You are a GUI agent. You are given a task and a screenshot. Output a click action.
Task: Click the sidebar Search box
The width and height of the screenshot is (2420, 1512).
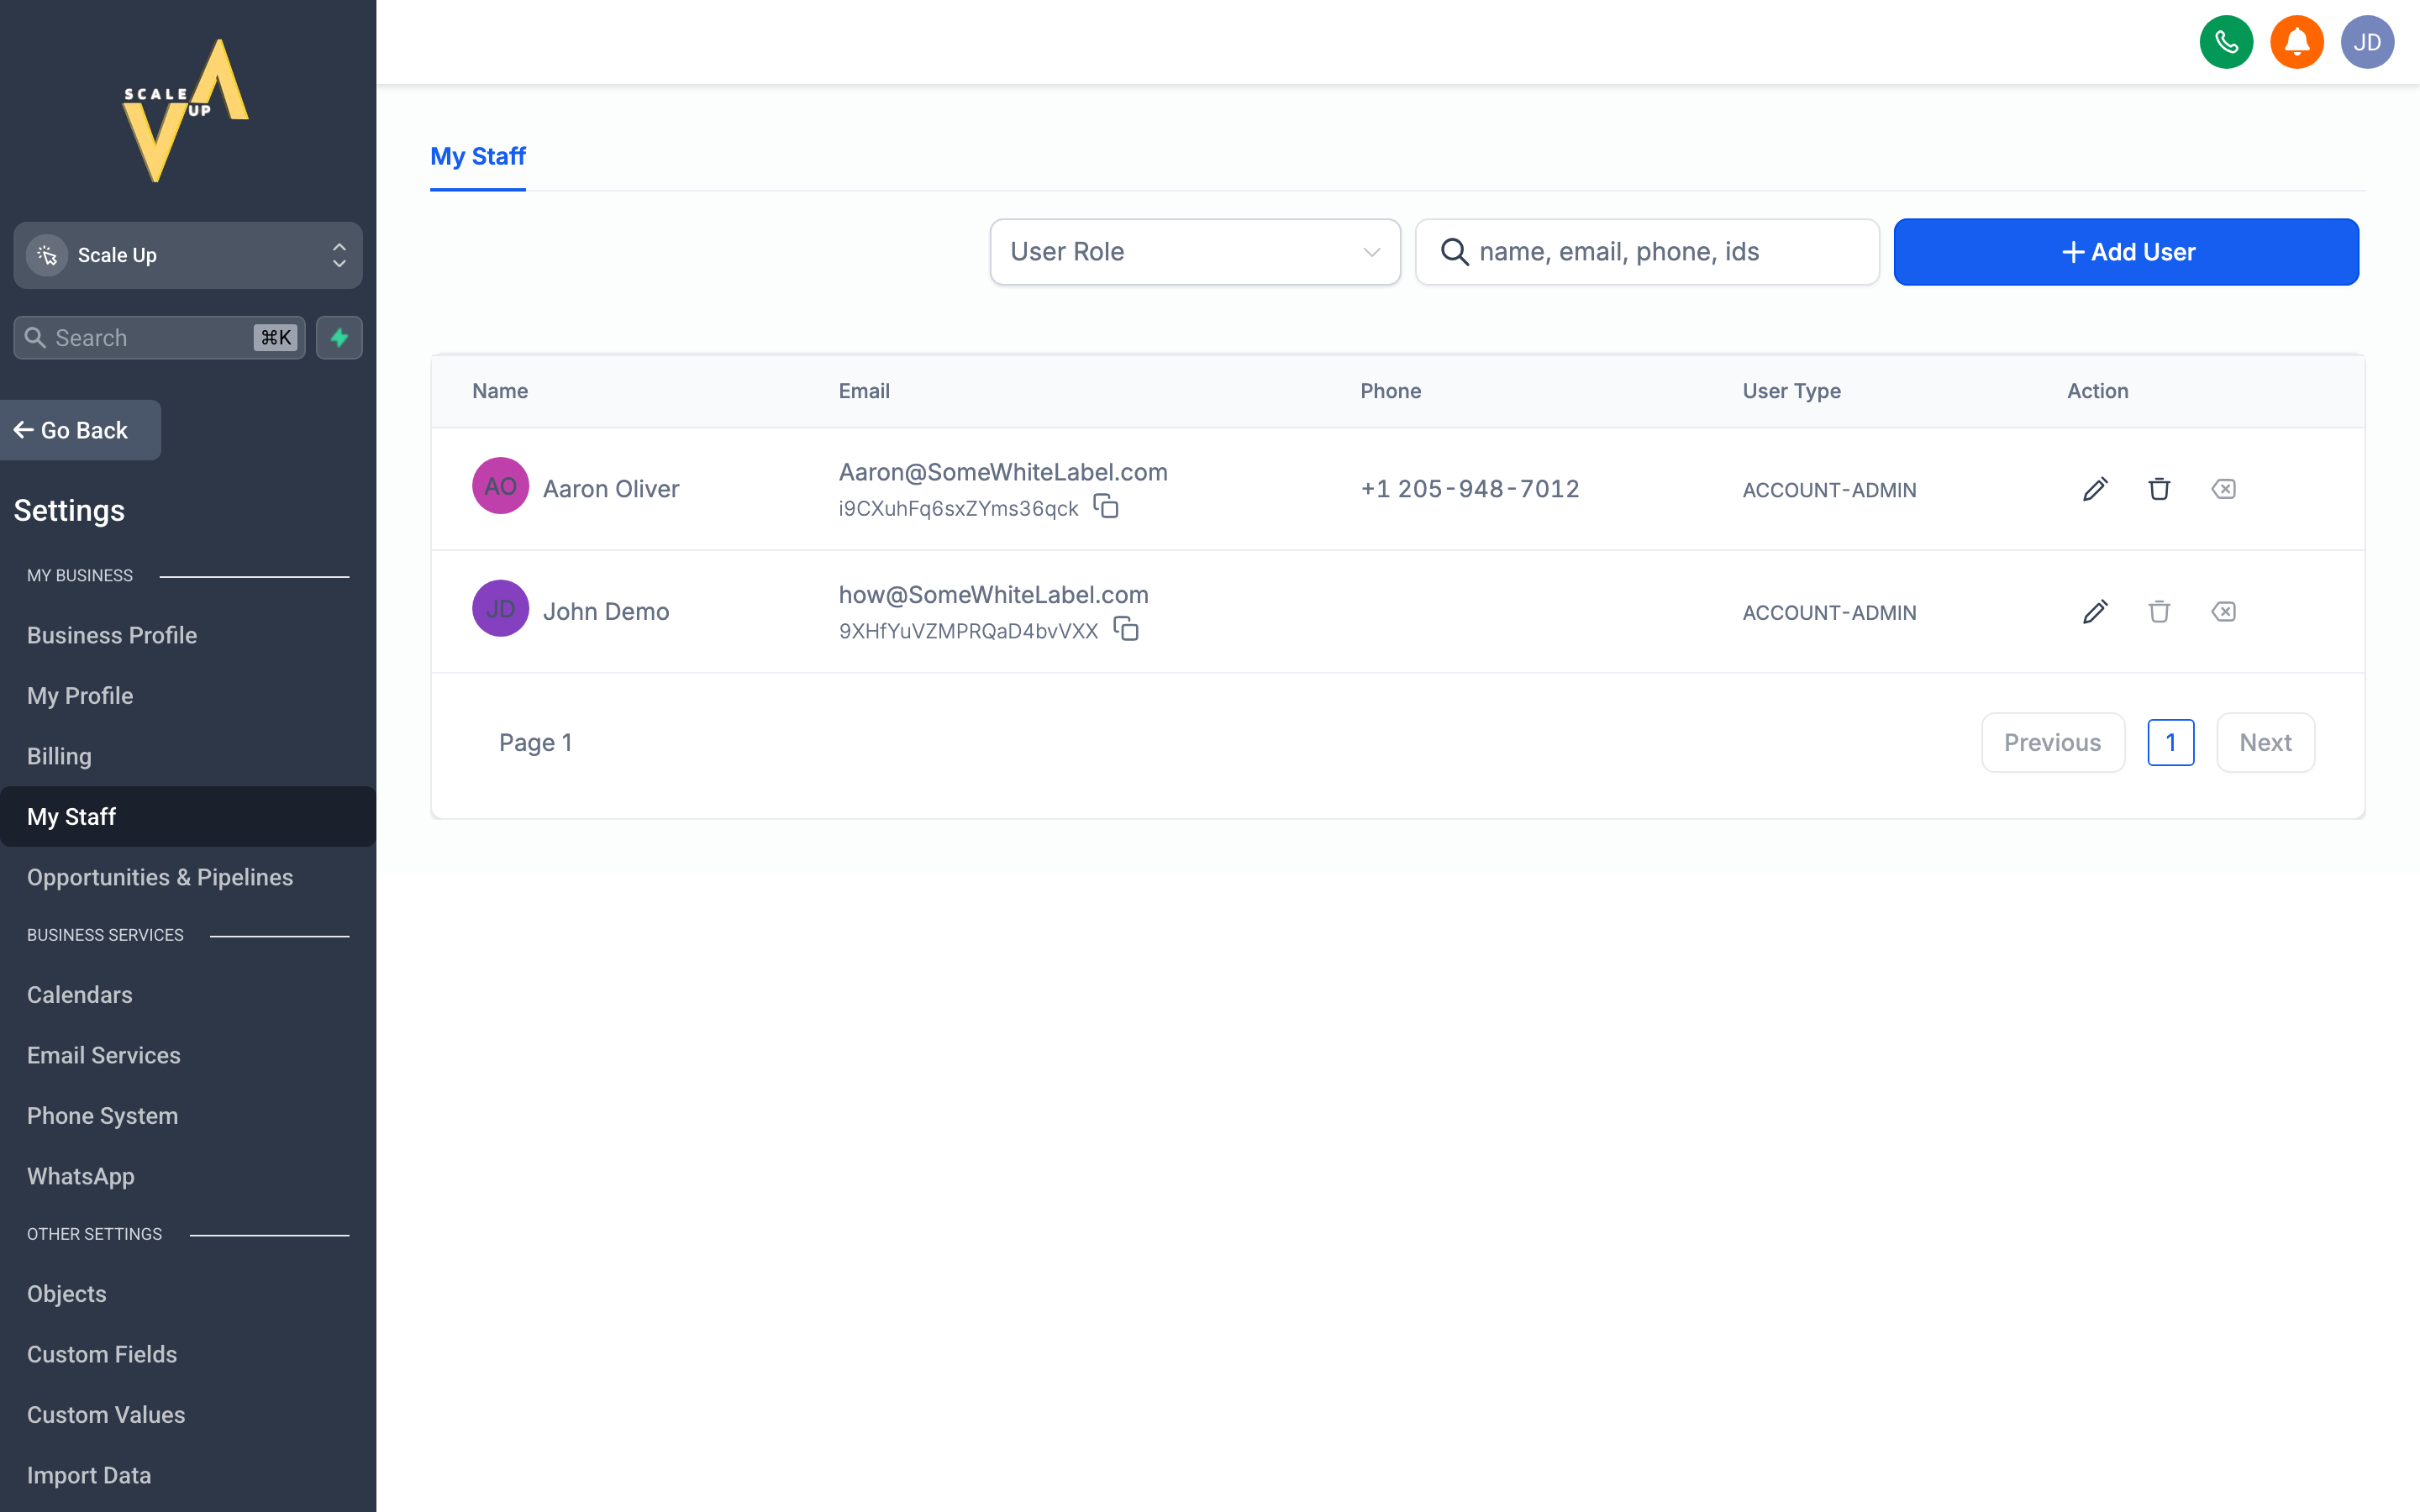coord(159,337)
